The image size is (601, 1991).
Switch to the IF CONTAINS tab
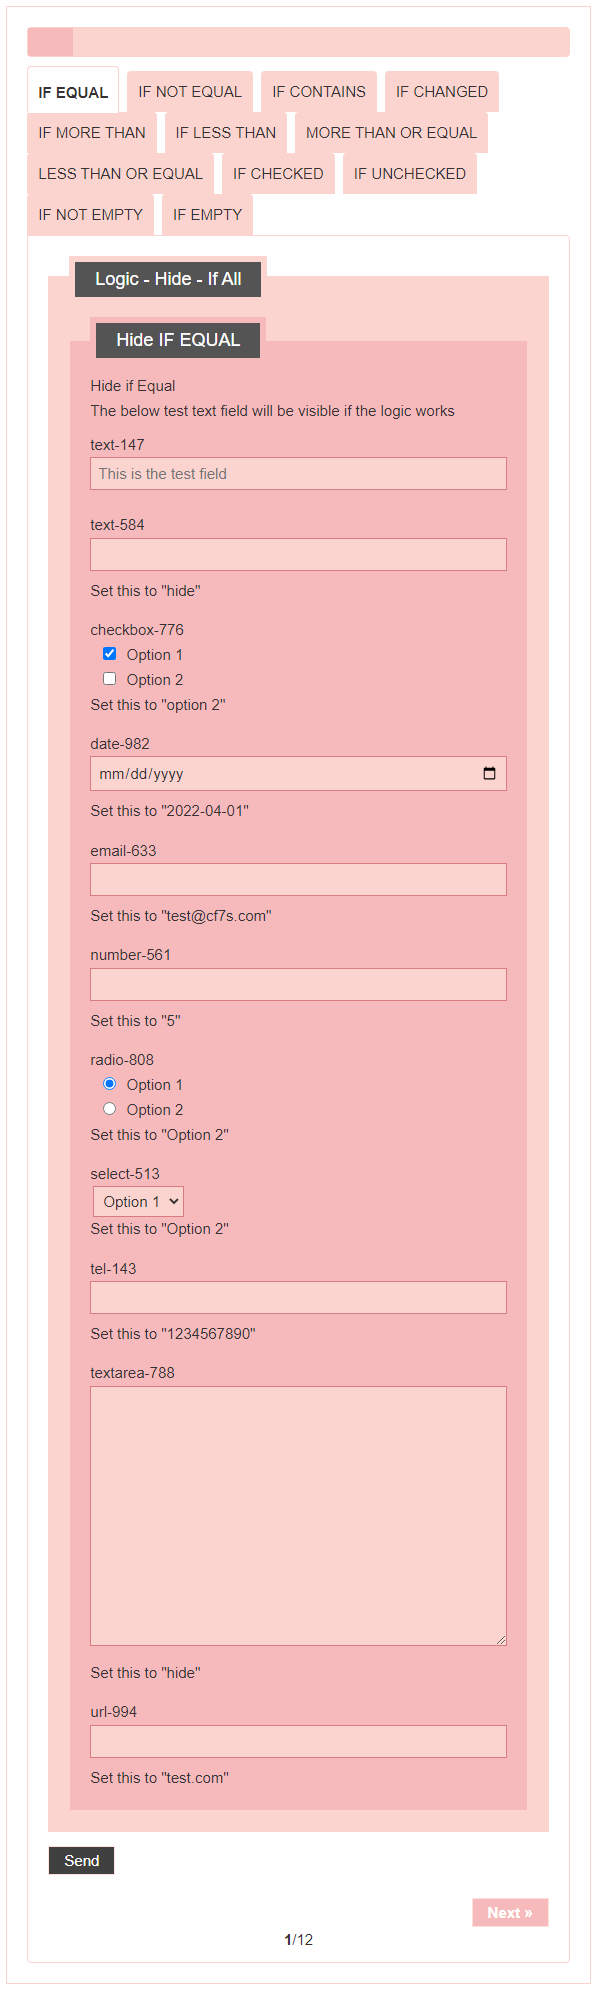(319, 92)
